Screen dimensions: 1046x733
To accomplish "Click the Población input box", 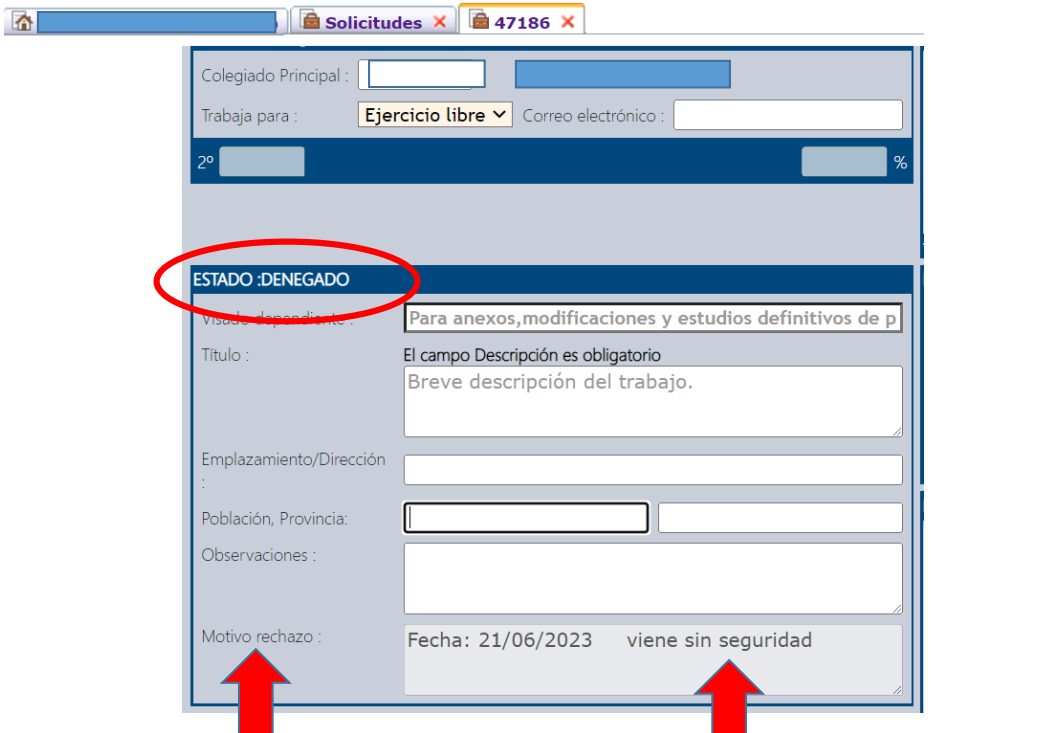I will 526,518.
